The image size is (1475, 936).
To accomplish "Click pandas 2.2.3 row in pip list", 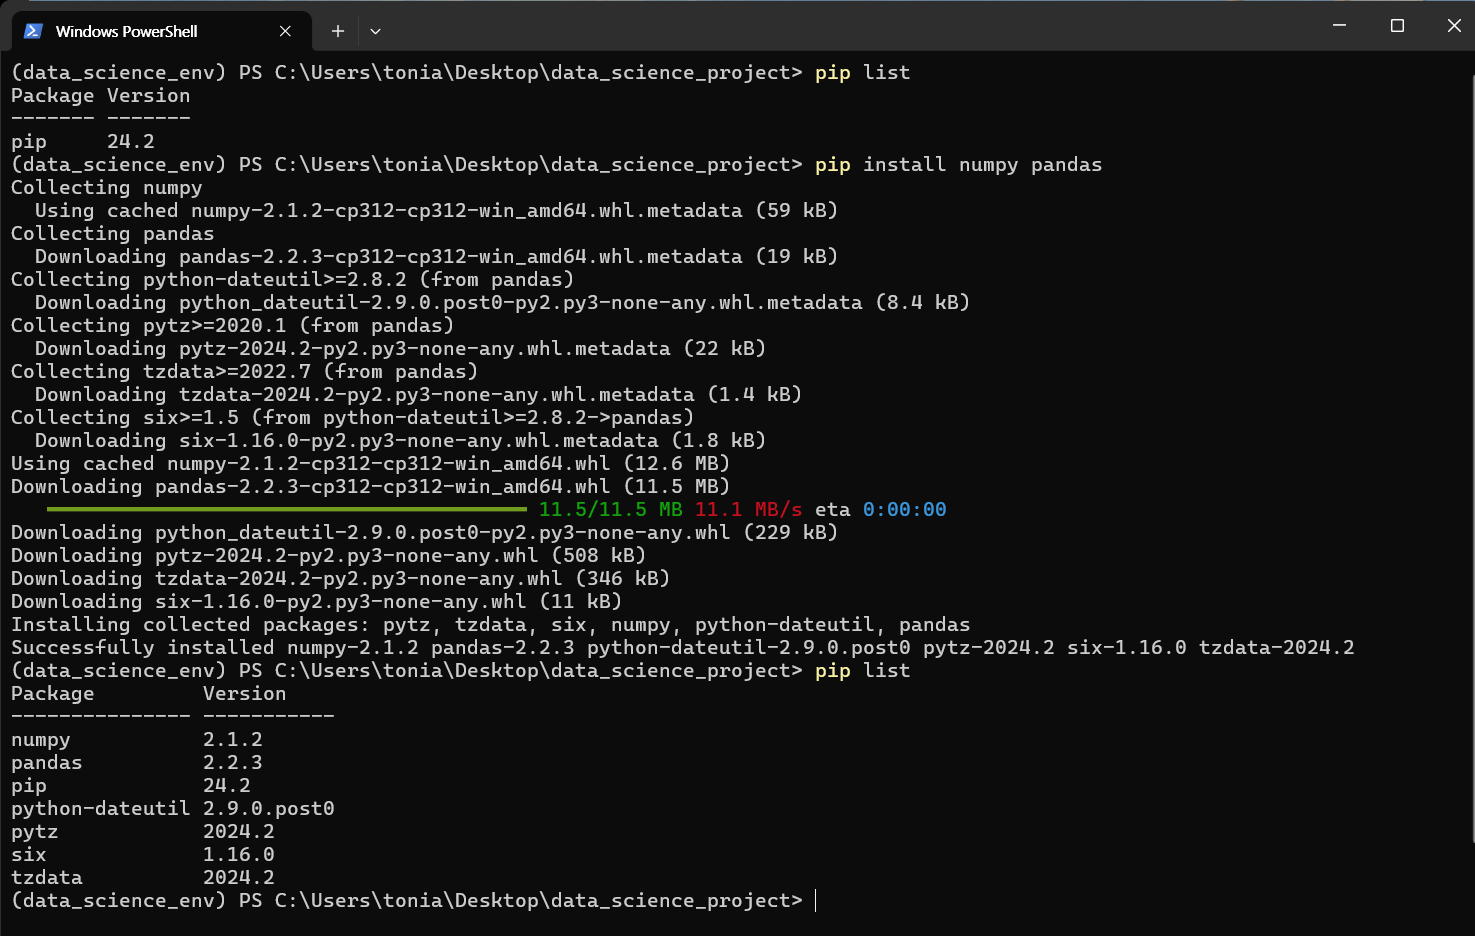I will tap(137, 762).
